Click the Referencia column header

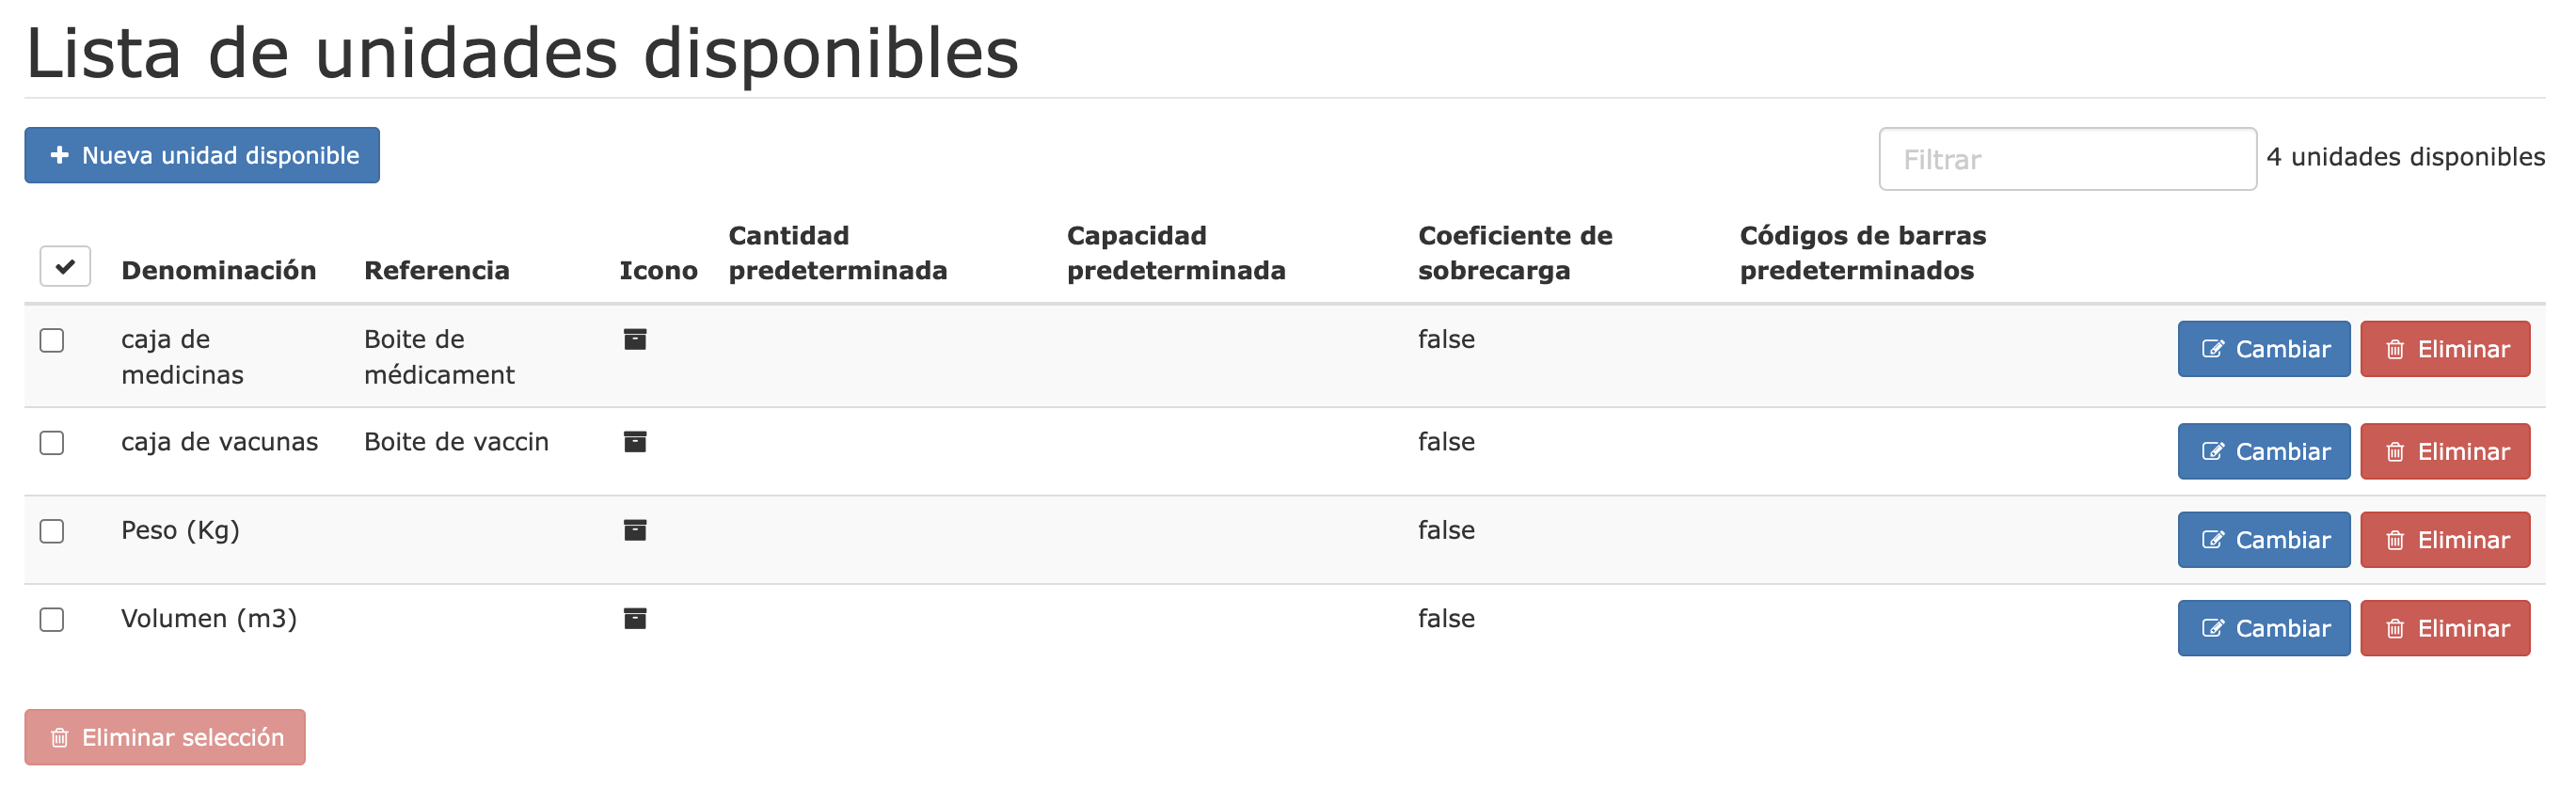[437, 270]
